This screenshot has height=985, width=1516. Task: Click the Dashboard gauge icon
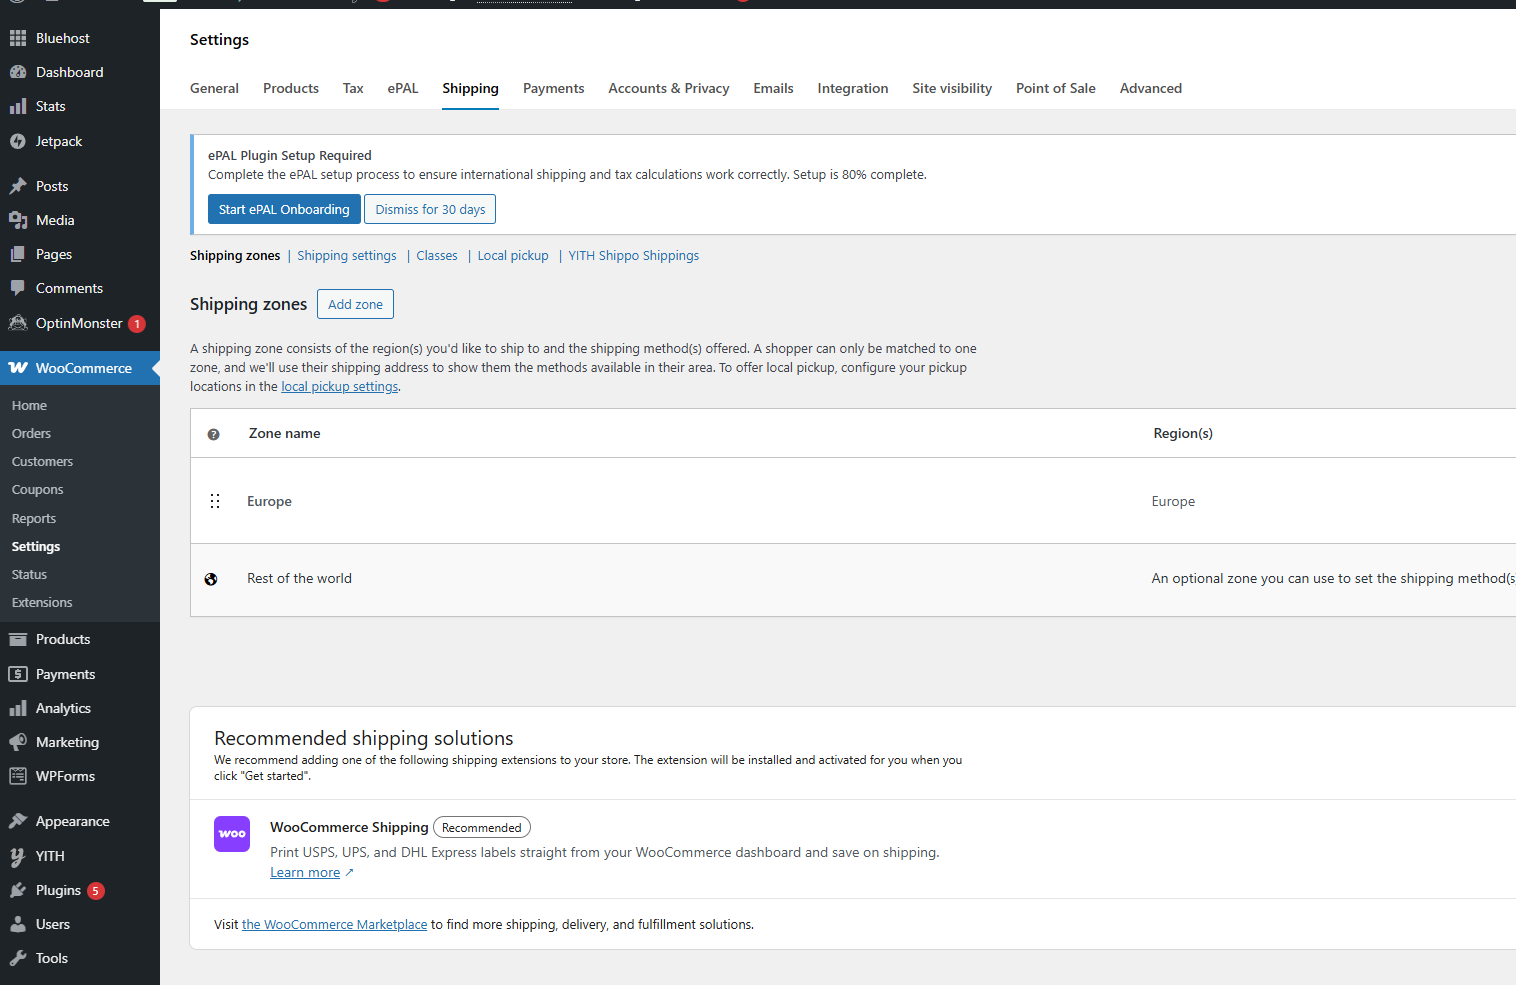pyautogui.click(x=18, y=72)
